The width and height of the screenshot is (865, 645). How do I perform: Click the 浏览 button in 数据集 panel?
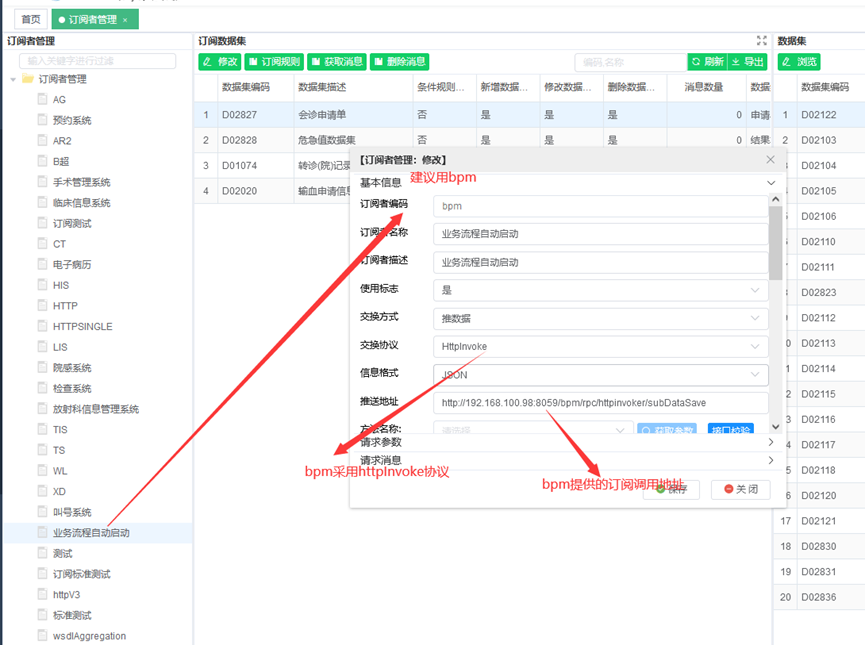799,62
